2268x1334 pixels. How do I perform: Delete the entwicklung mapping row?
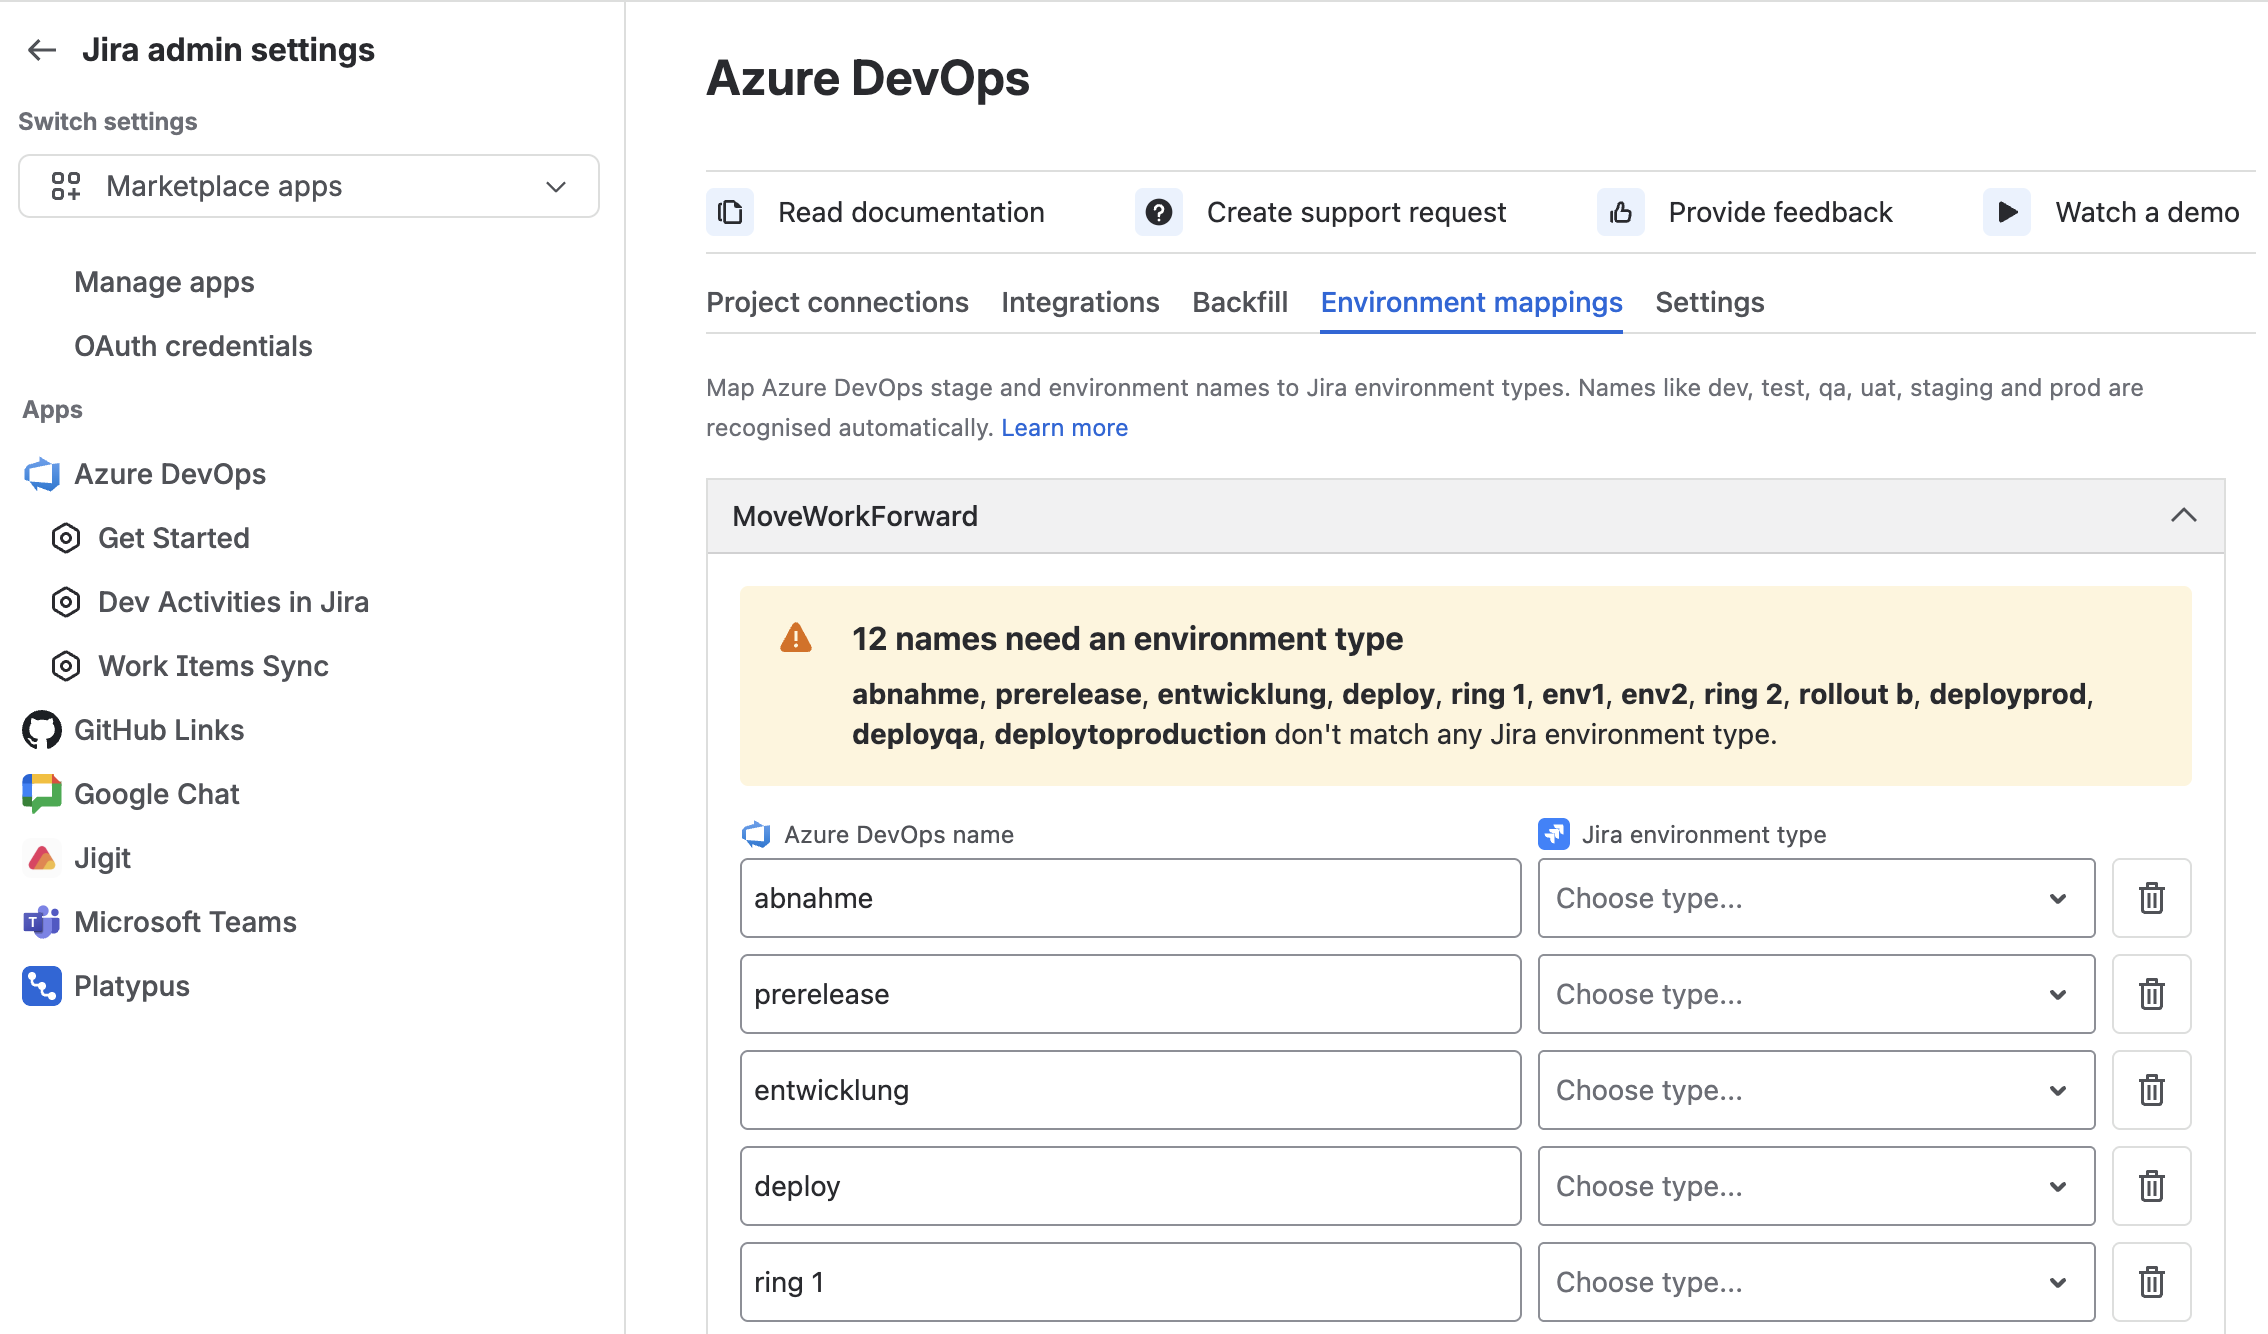(2152, 1090)
